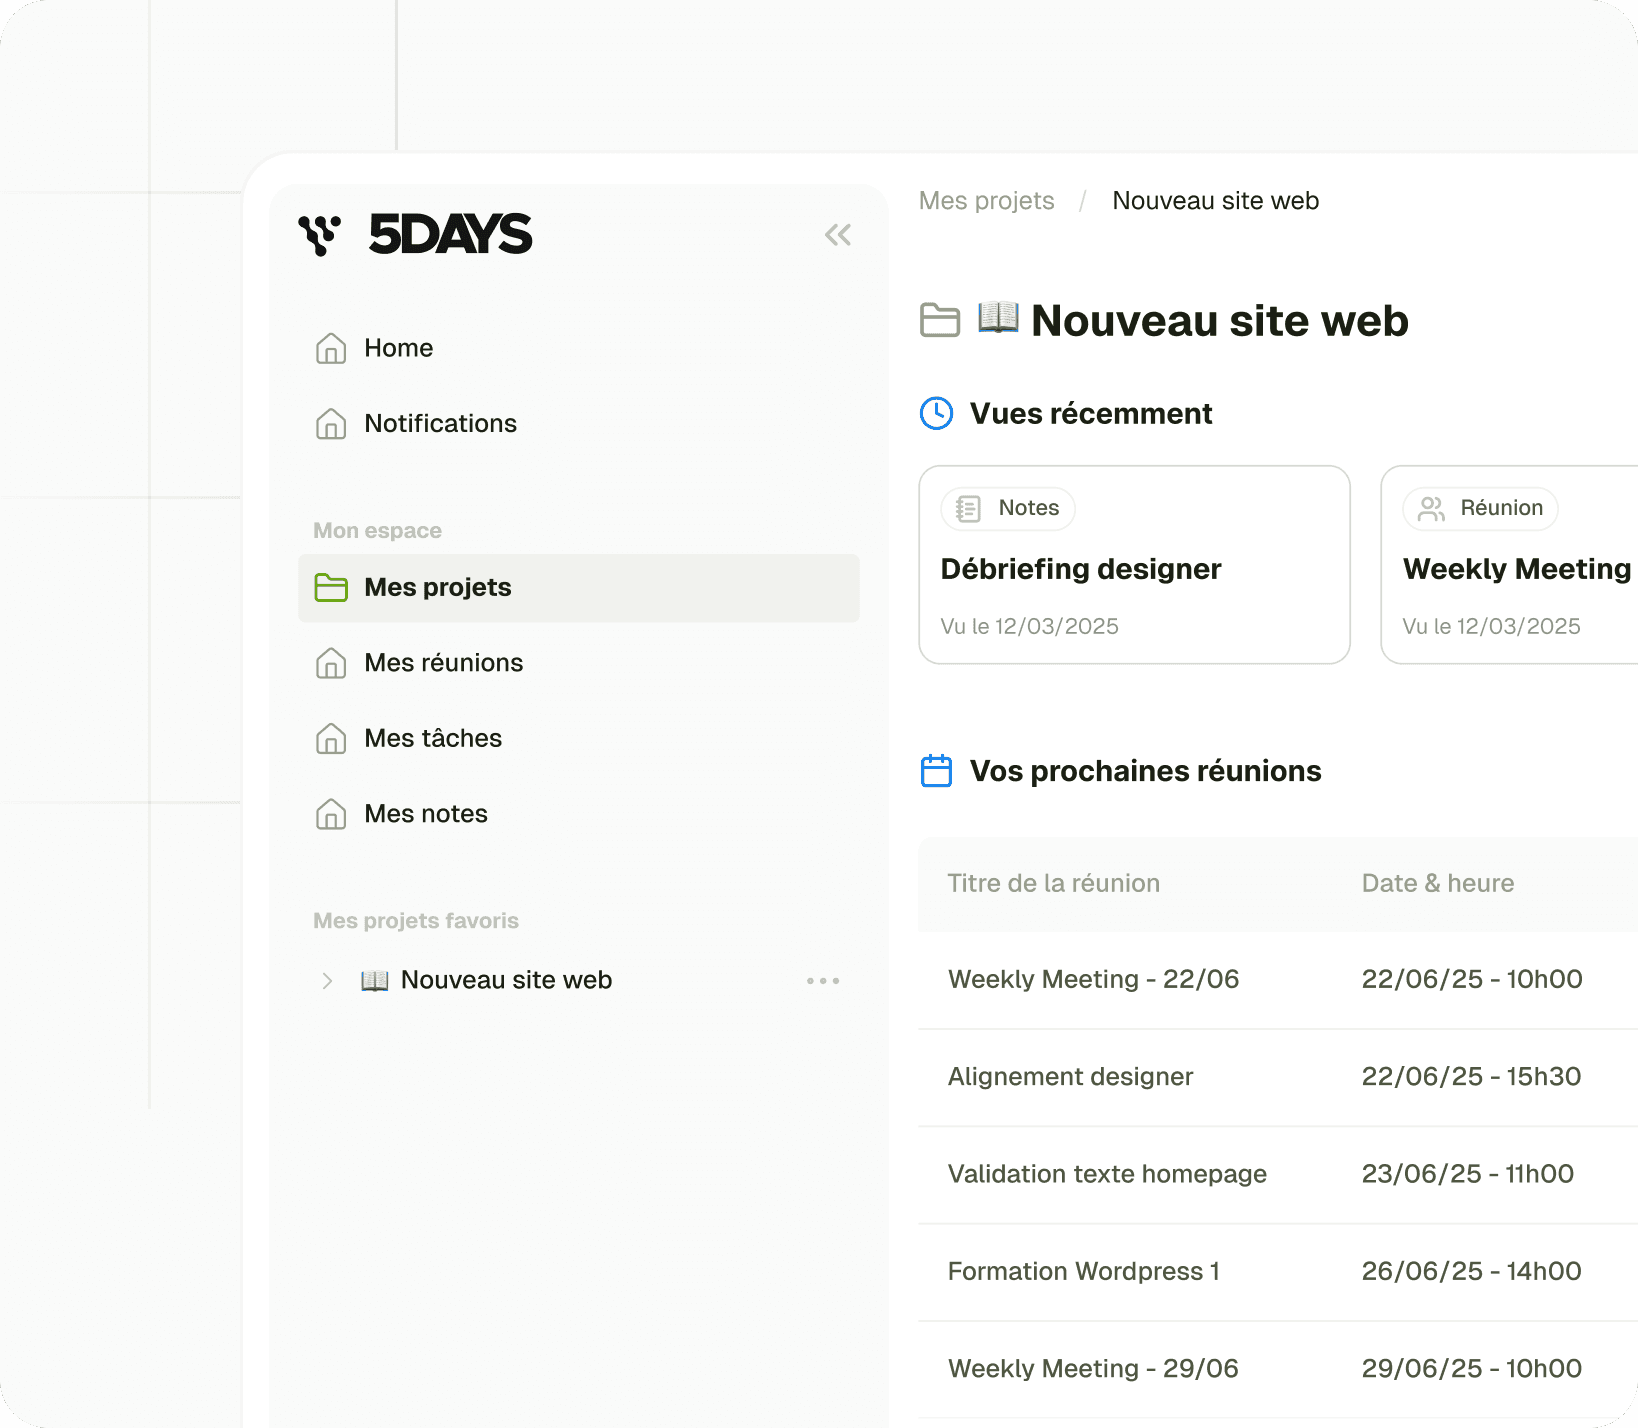
Task: Click the Notifications bell entry icon
Action: point(331,423)
